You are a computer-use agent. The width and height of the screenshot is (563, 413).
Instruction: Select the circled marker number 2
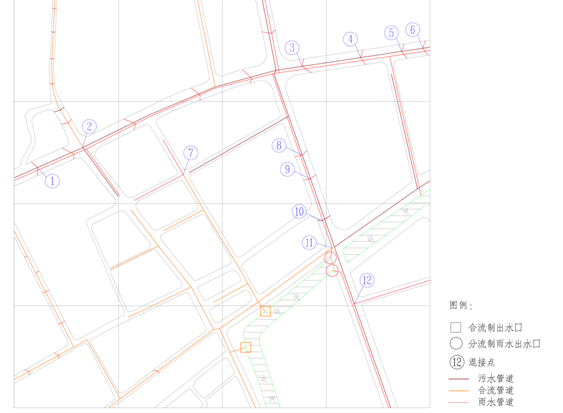(89, 126)
